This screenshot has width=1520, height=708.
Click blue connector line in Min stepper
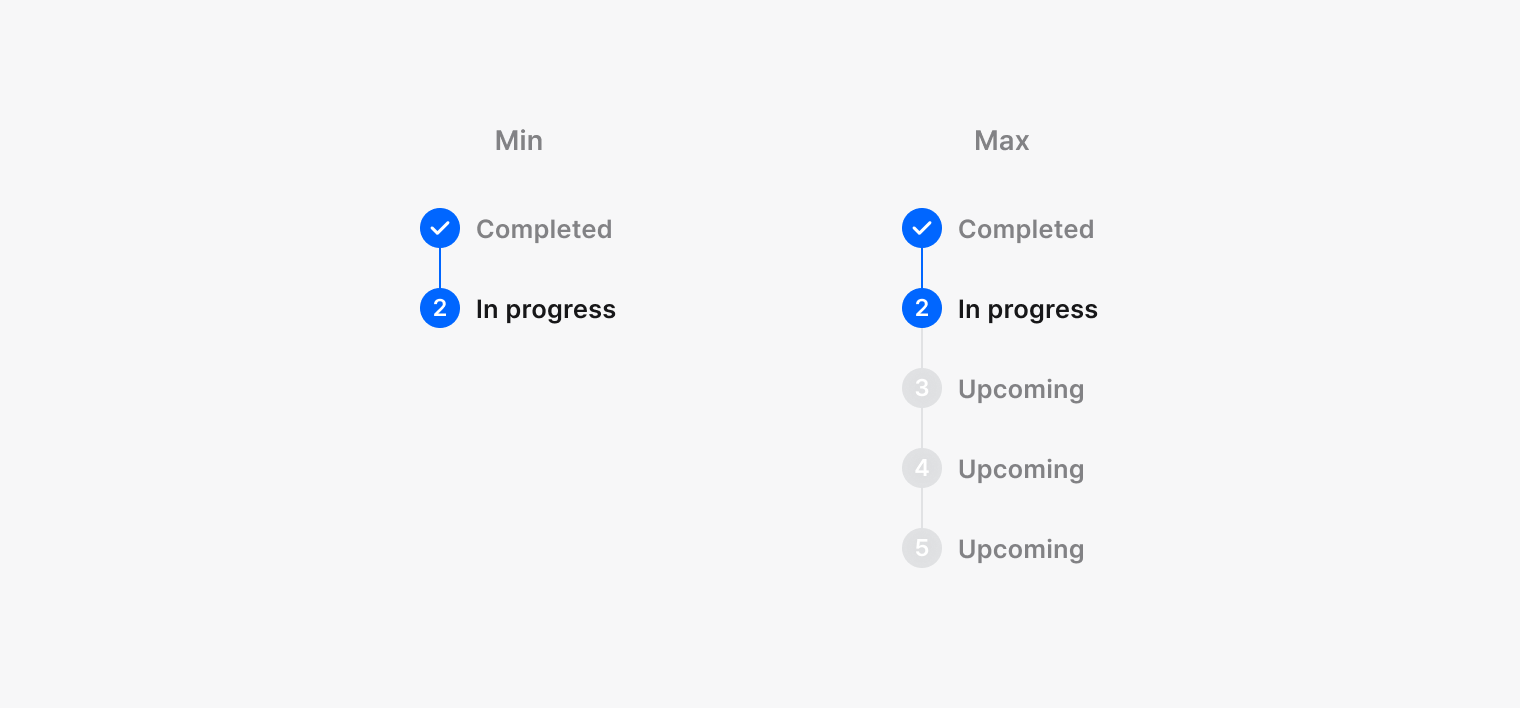(x=440, y=268)
